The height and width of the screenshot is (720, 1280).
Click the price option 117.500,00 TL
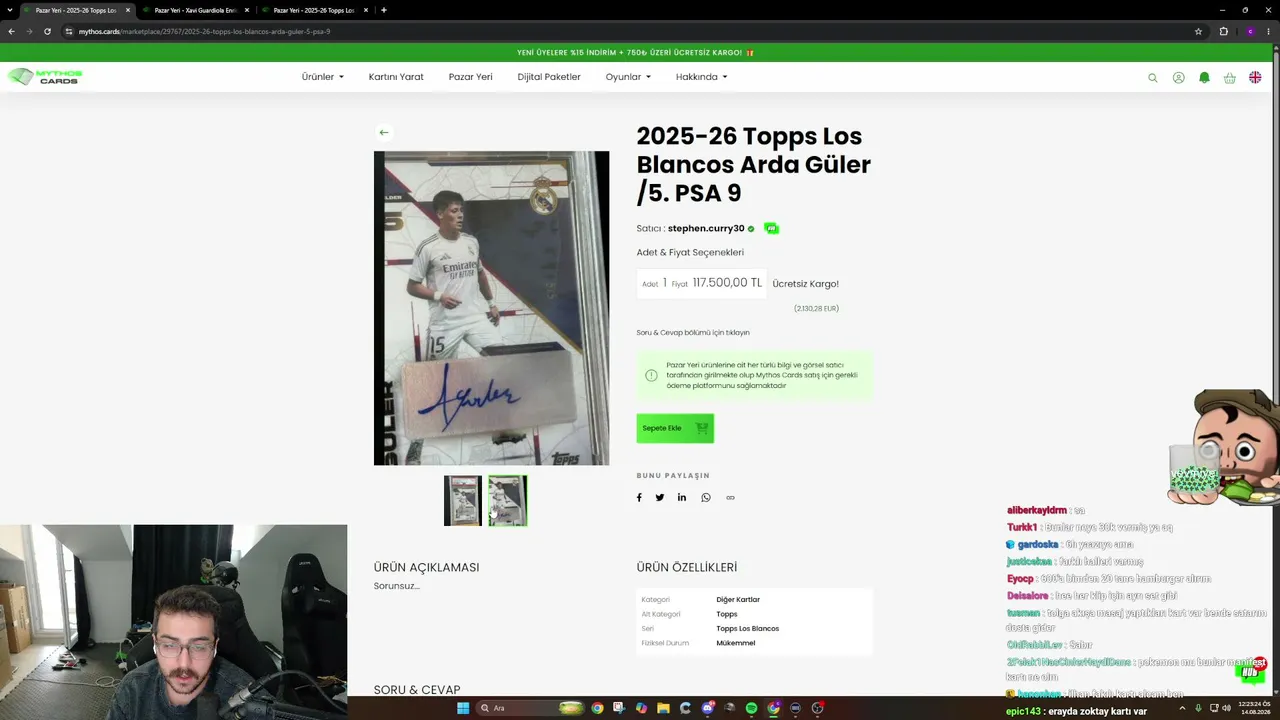[702, 283]
